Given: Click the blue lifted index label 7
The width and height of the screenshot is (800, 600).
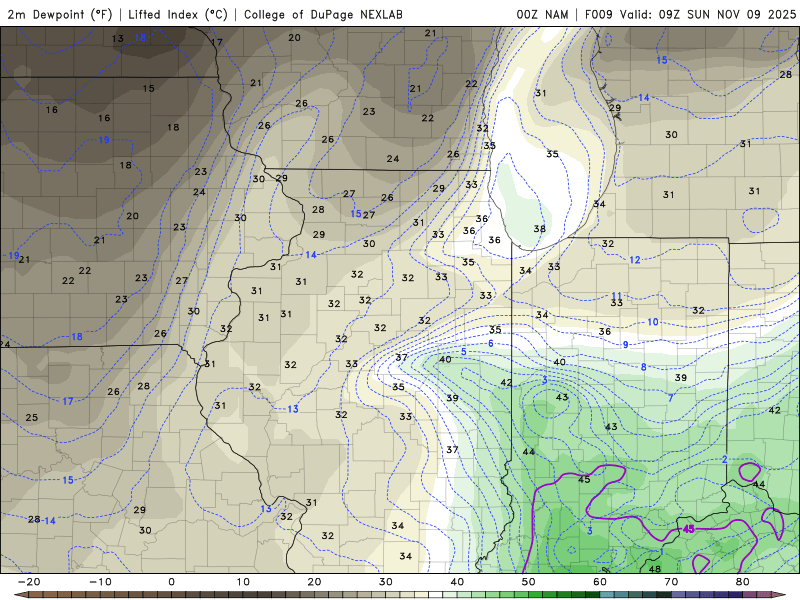Looking at the screenshot, I should point(670,397).
